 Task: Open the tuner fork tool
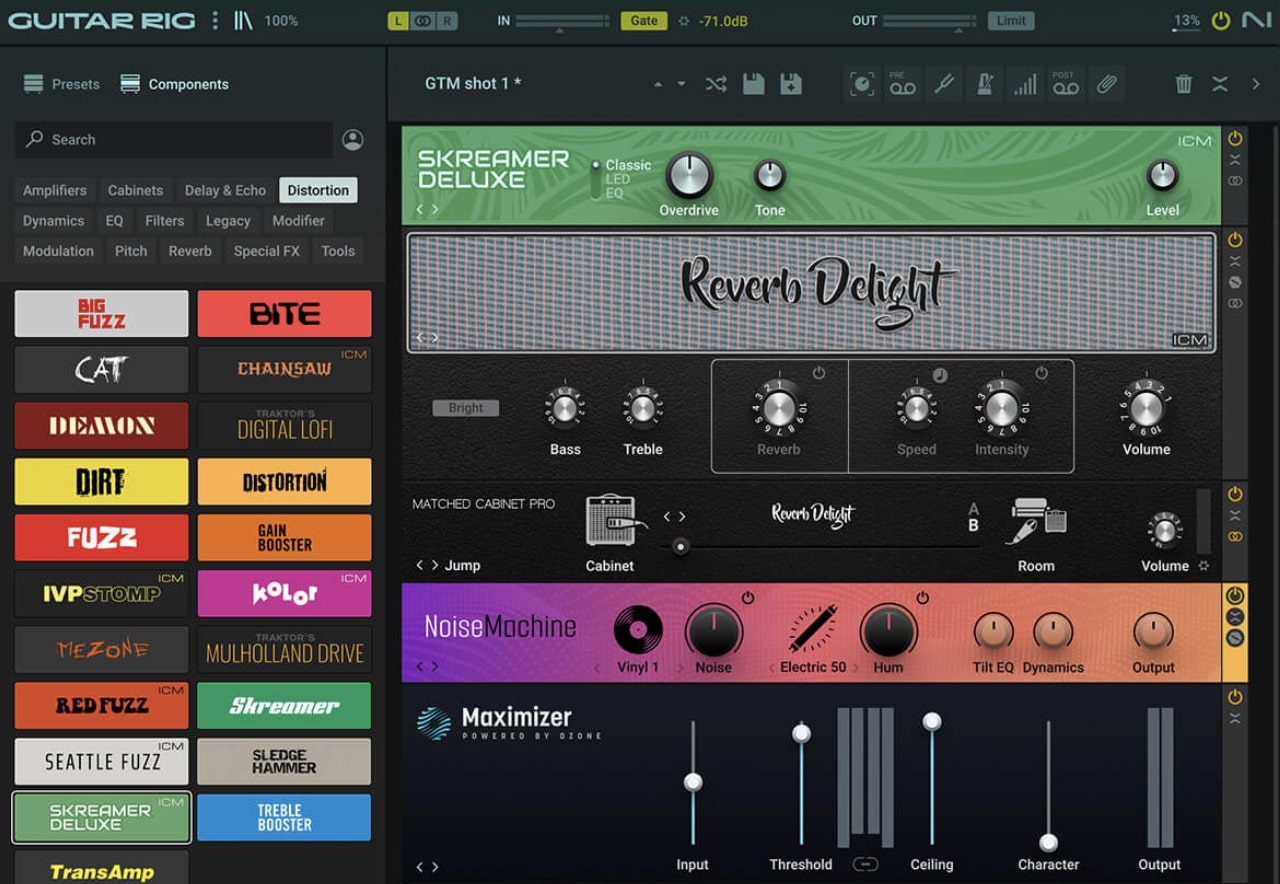pos(944,84)
